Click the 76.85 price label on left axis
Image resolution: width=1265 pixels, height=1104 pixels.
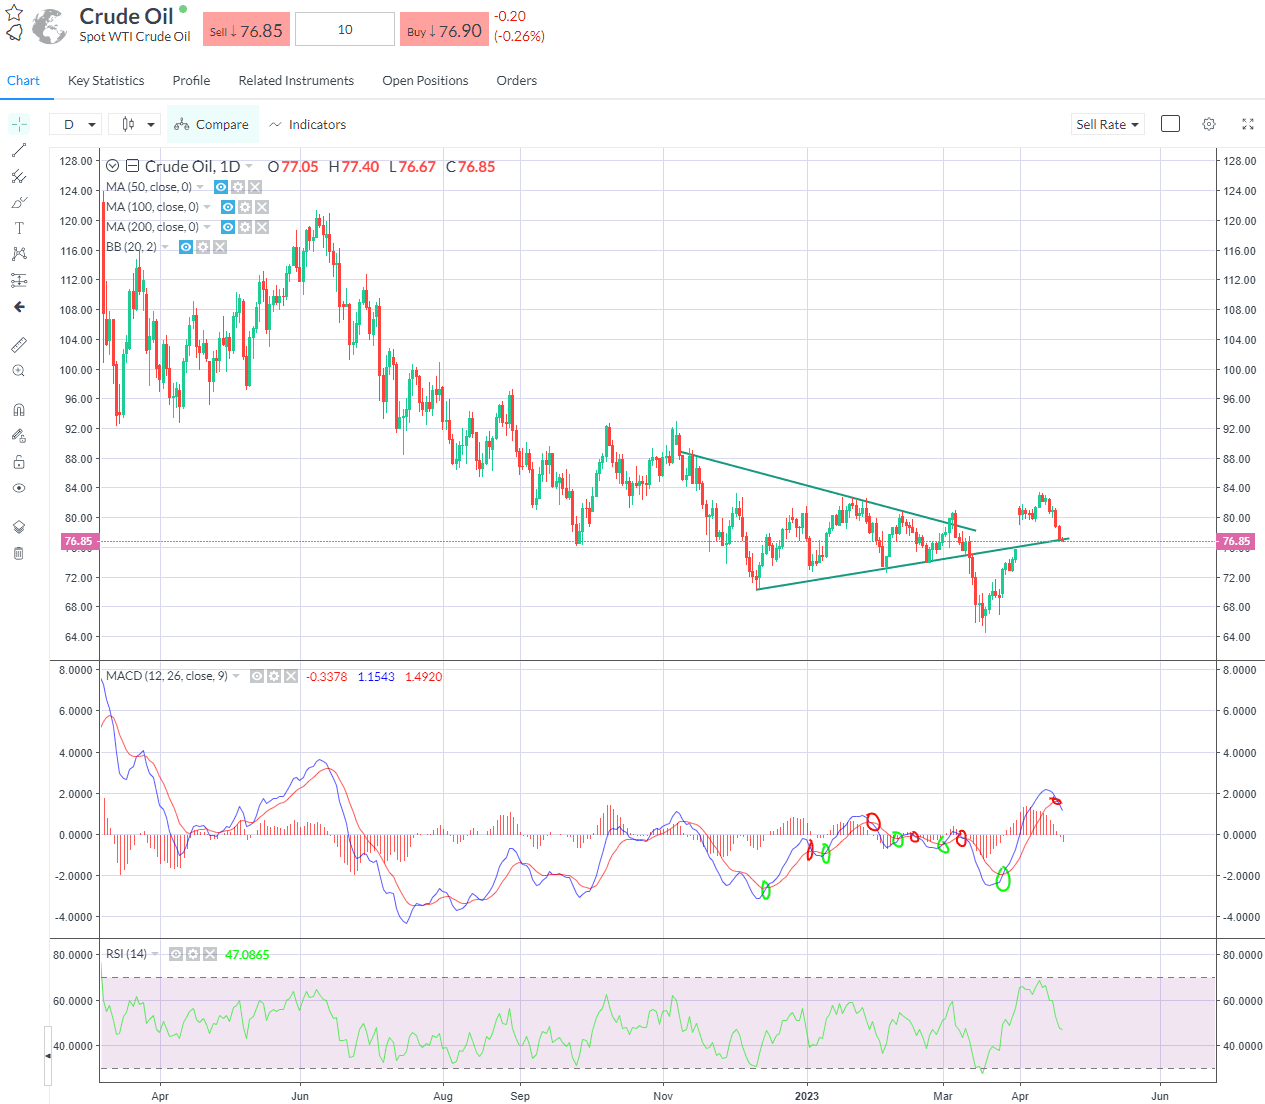pos(78,541)
